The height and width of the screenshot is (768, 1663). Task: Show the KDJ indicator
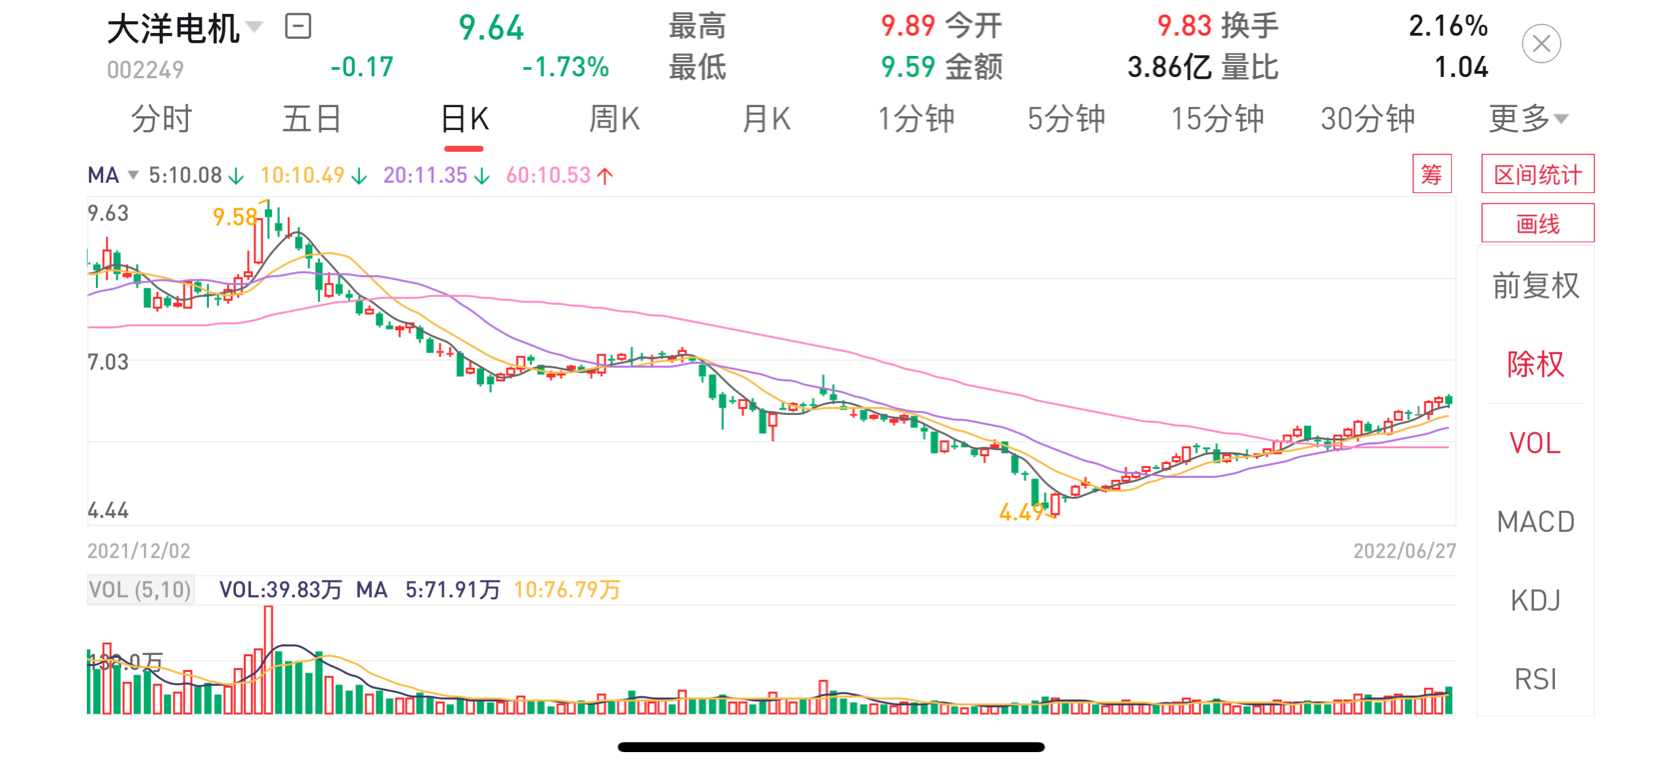[1535, 601]
